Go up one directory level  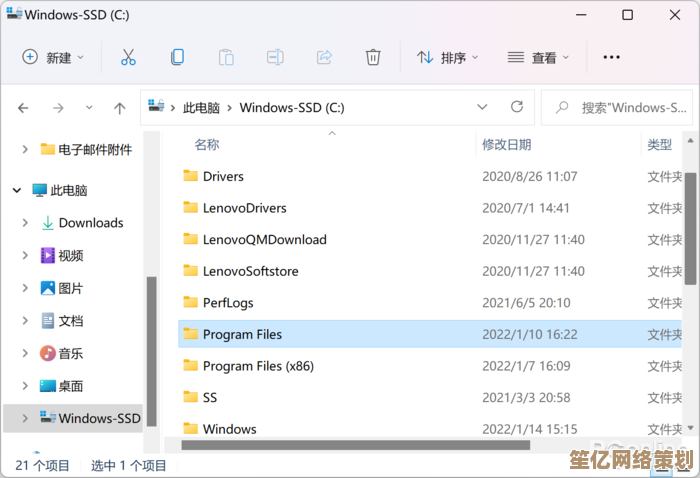[120, 108]
